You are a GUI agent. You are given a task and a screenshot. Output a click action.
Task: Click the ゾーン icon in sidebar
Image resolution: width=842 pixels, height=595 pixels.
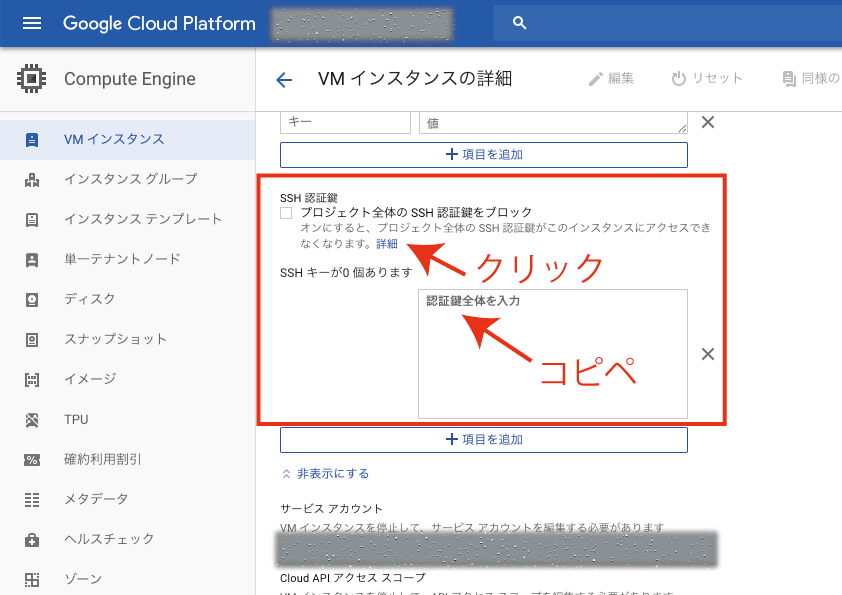(x=32, y=579)
